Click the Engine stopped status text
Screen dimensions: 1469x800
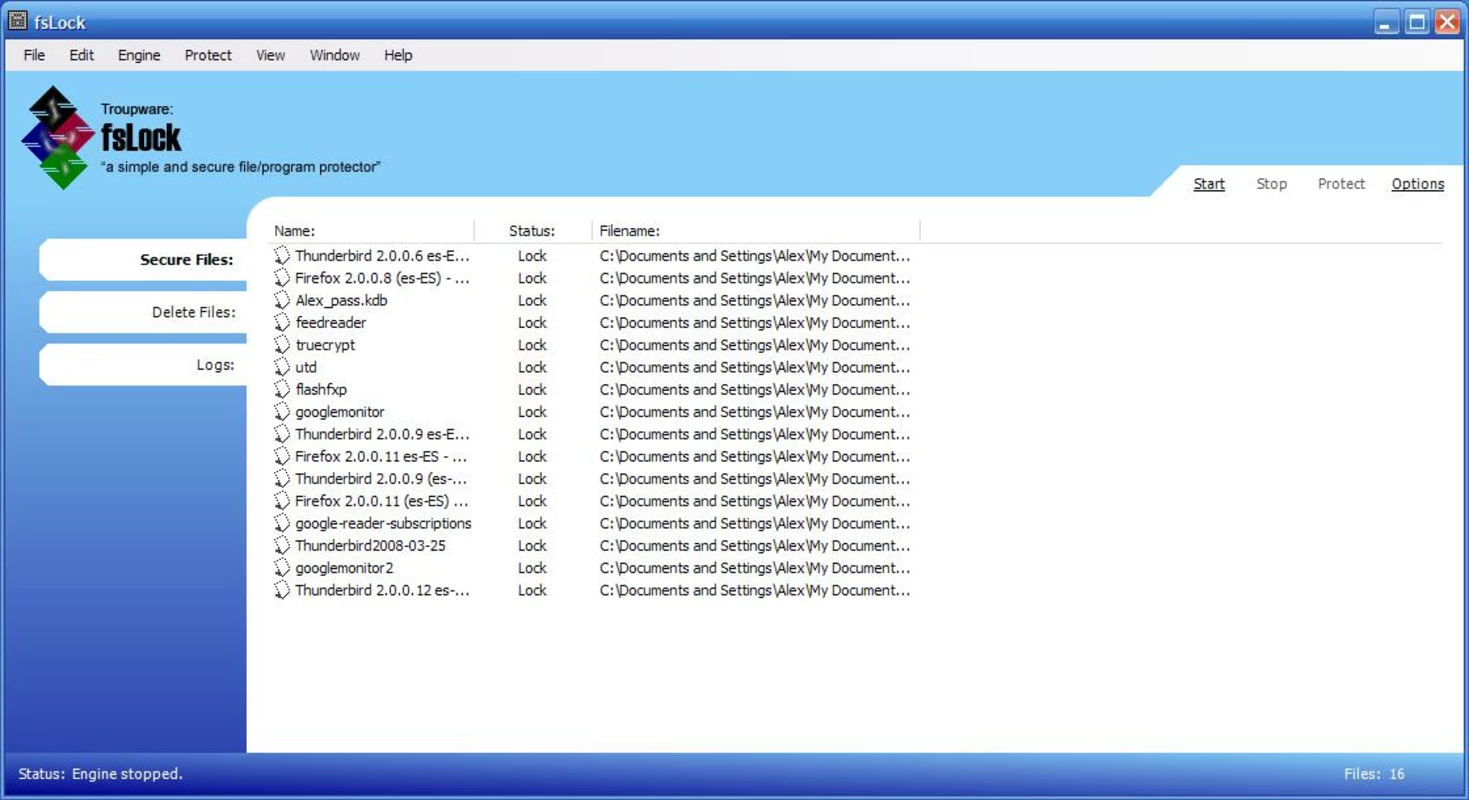click(x=100, y=774)
